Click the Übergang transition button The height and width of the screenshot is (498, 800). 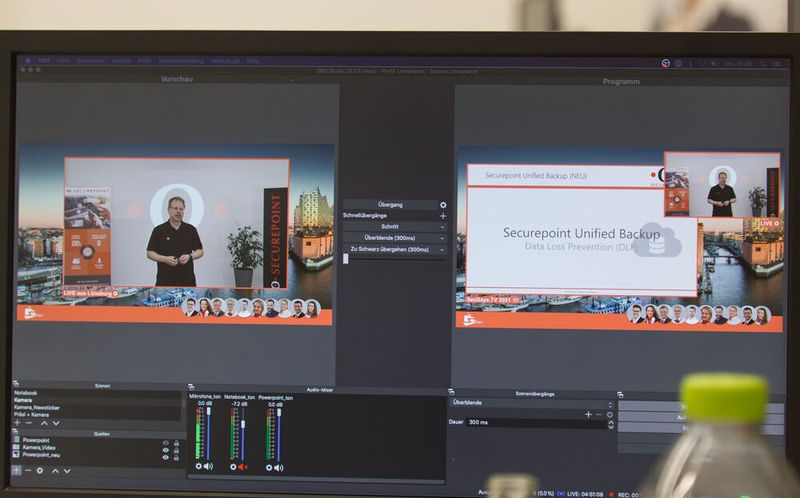click(390, 205)
